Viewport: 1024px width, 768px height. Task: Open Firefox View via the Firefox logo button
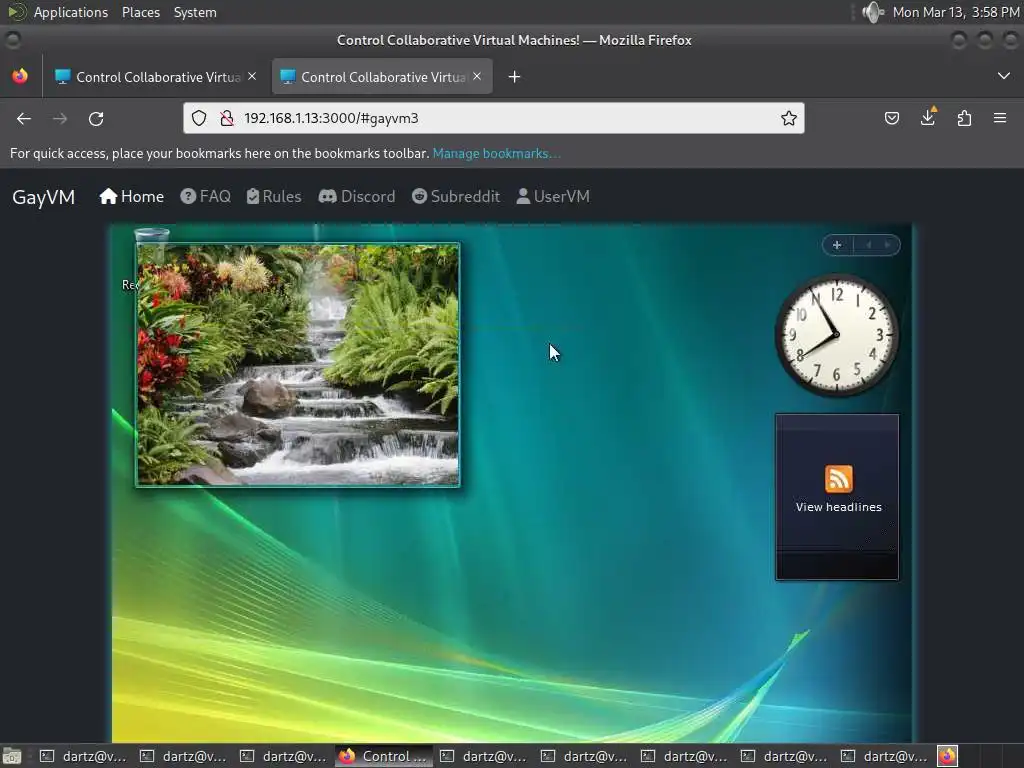pos(20,76)
